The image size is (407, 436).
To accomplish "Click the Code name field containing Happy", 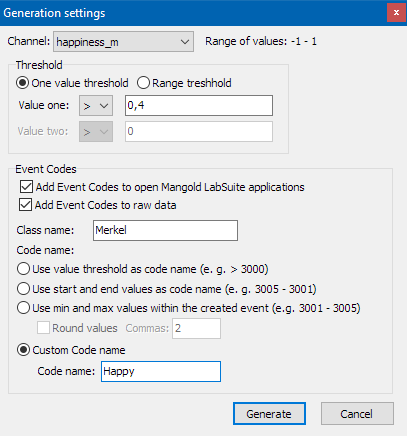I will click(x=161, y=372).
